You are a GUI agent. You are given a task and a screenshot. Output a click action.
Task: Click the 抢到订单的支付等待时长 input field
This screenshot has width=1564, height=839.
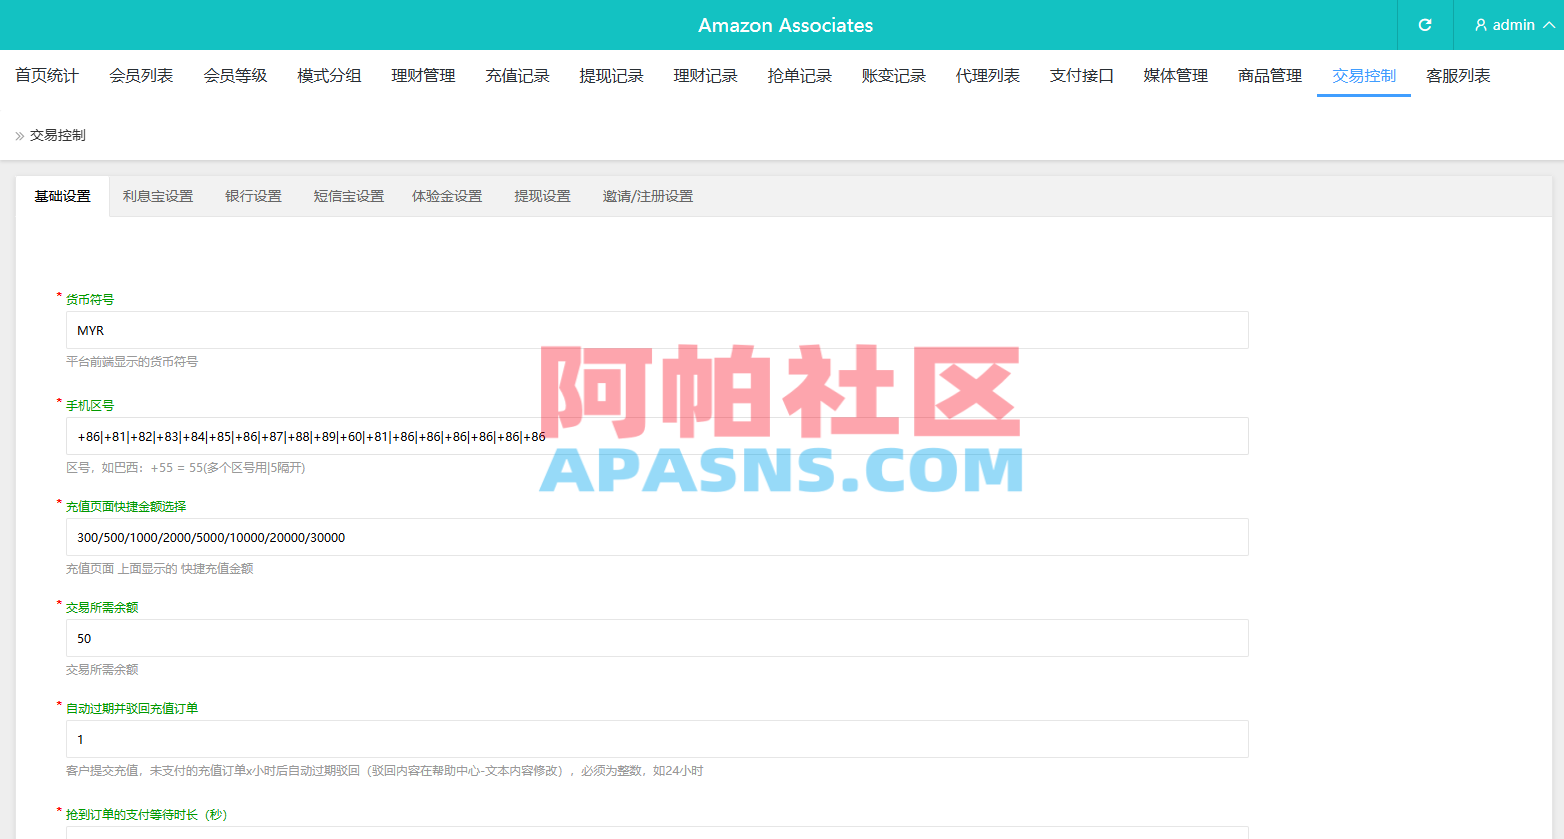pos(657,833)
